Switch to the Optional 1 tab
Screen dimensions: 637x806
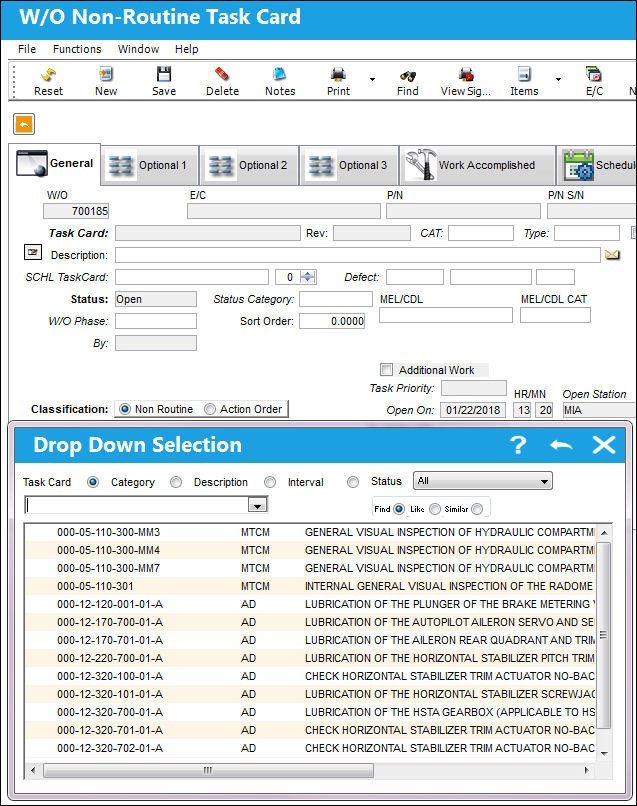point(150,166)
